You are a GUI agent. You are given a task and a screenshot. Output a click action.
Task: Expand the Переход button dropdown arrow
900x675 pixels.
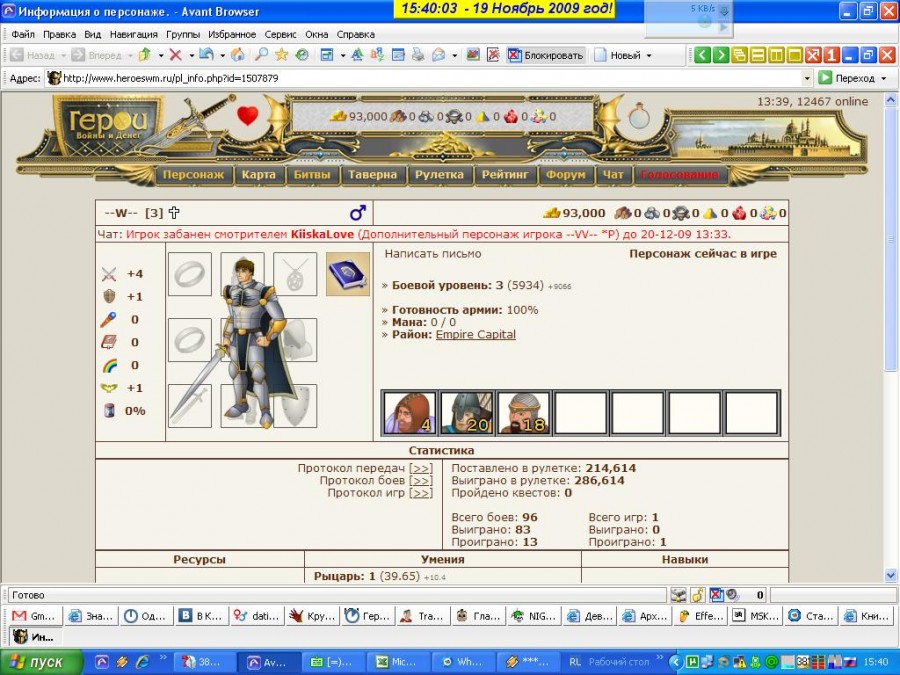[884, 78]
